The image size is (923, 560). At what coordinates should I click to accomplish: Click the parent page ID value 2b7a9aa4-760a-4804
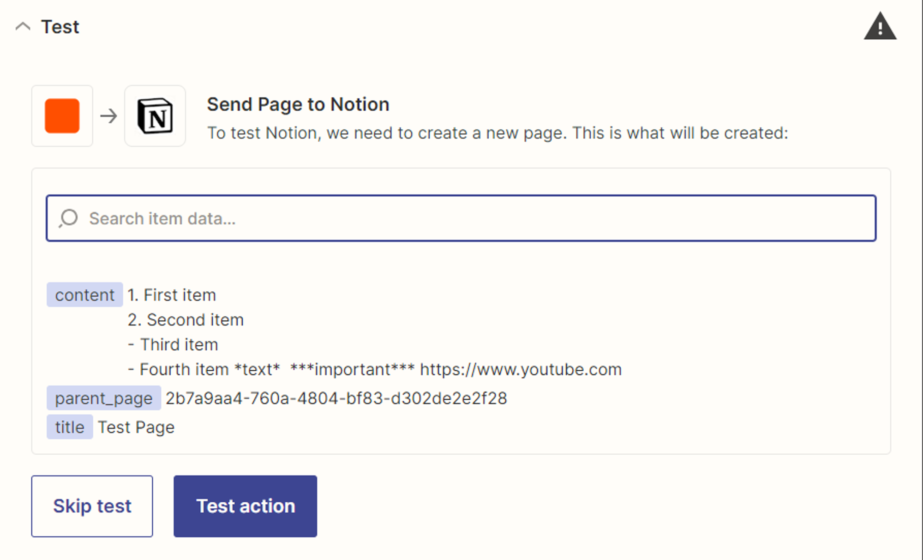coord(336,399)
